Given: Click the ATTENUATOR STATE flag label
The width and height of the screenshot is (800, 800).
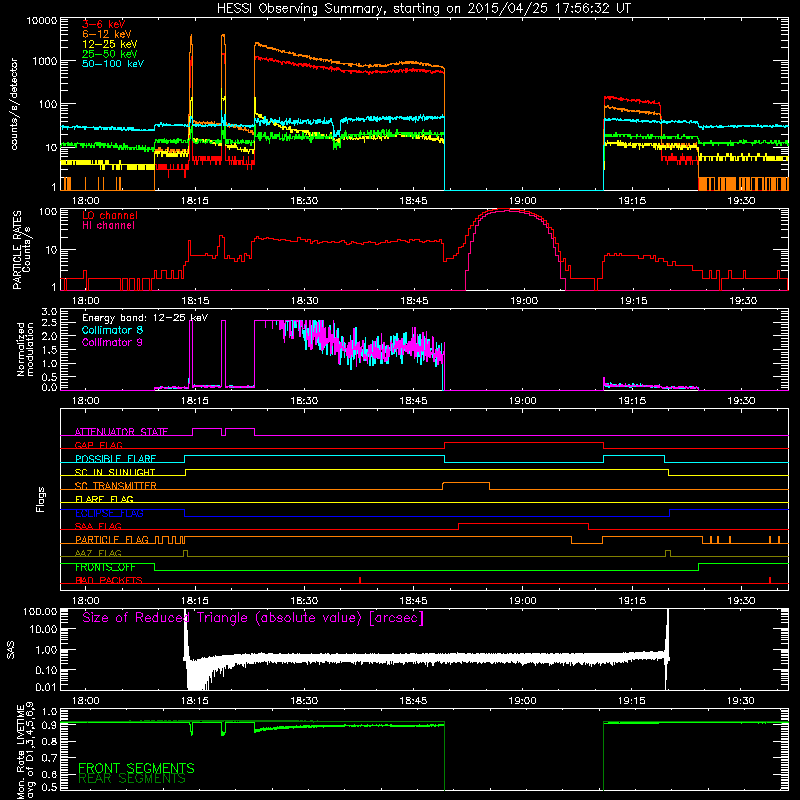Looking at the screenshot, I should point(121,432).
